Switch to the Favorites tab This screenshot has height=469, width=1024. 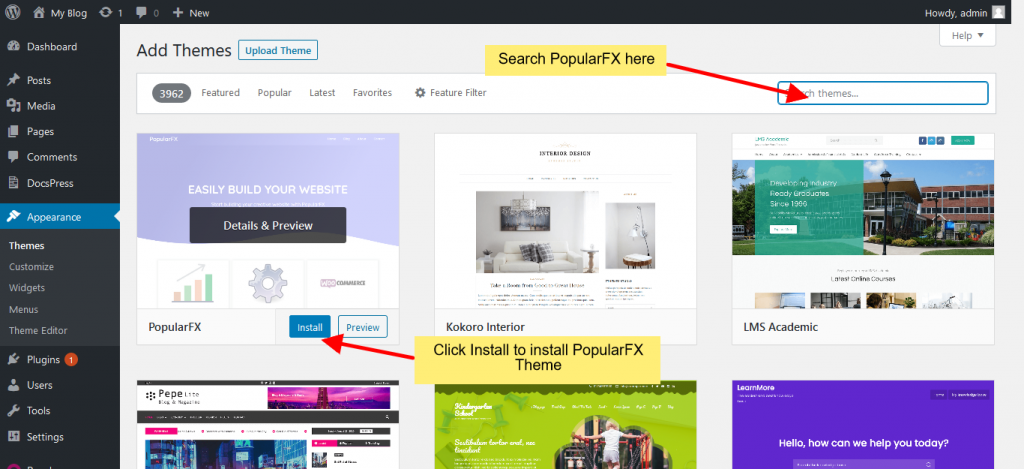[372, 93]
